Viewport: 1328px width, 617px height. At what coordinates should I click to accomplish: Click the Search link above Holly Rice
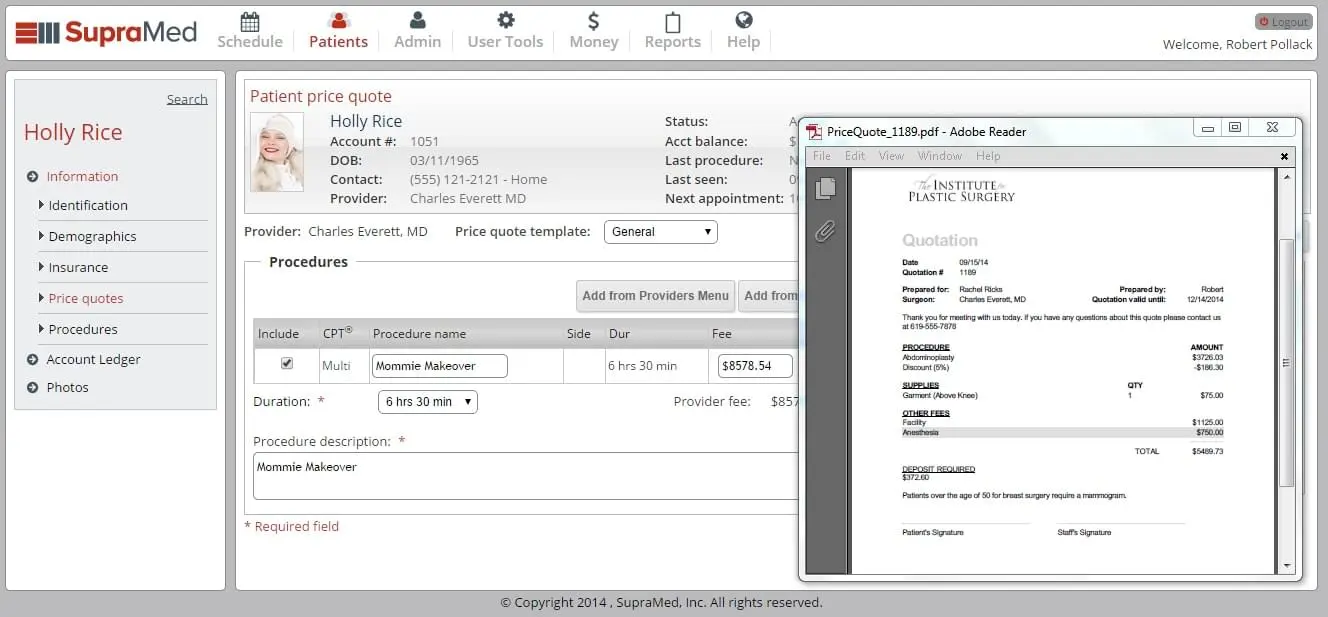[187, 98]
